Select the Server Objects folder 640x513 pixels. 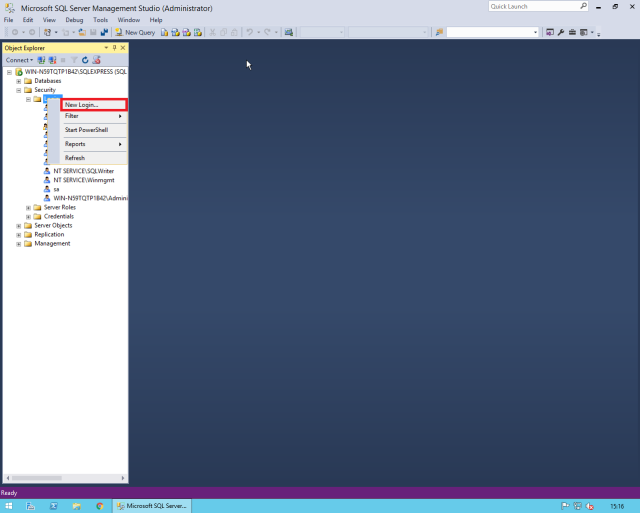(53, 225)
